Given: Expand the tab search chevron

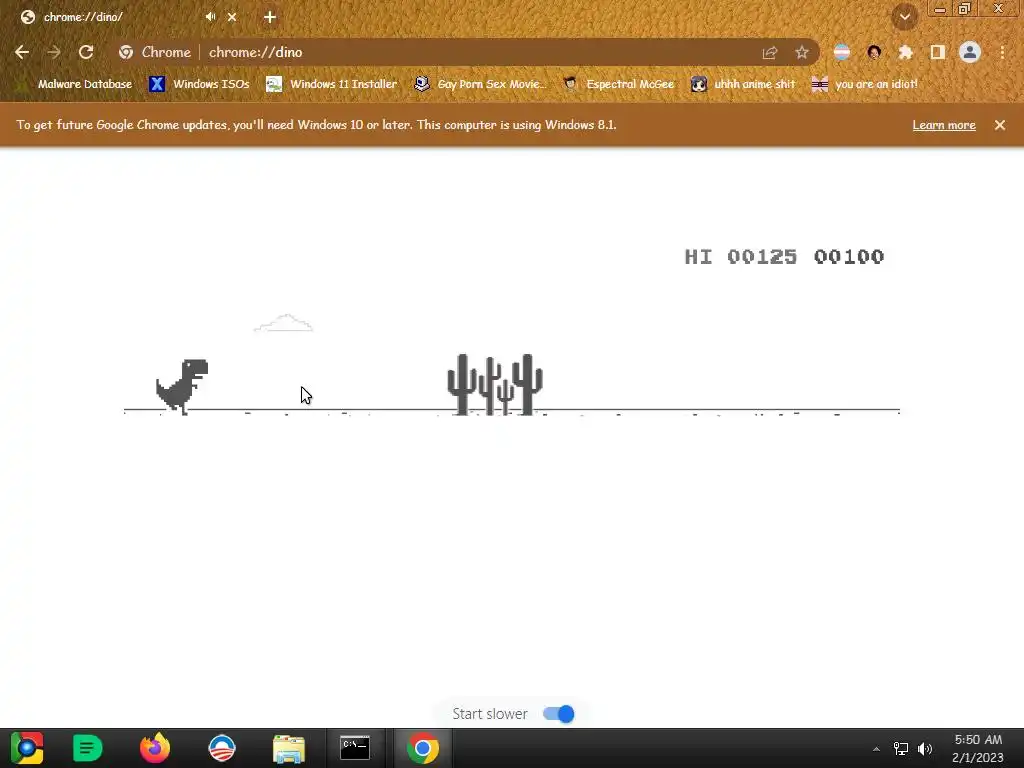Looking at the screenshot, I should point(905,18).
